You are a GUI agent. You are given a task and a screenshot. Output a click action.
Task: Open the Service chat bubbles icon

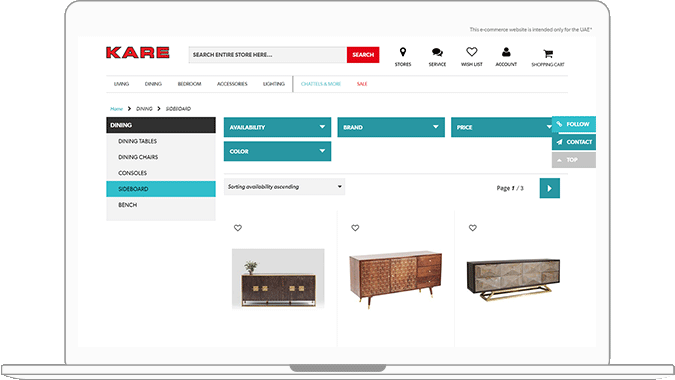pos(437,53)
